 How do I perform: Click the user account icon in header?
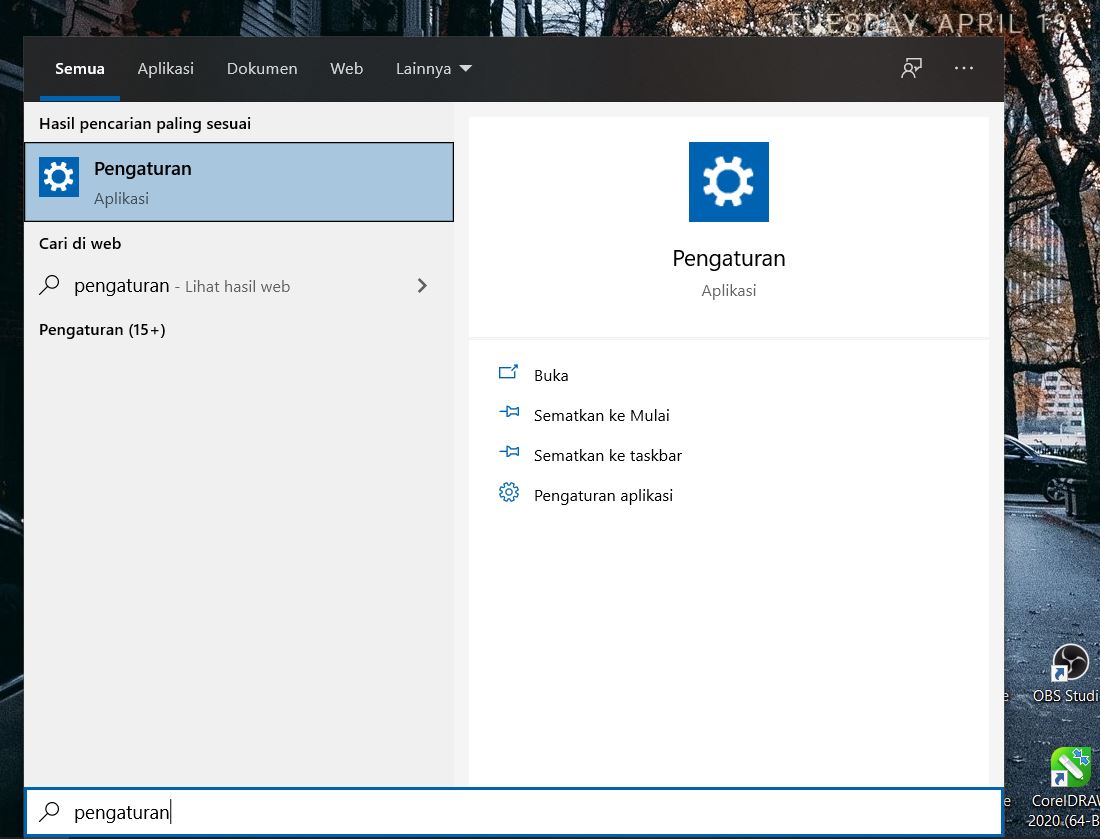pyautogui.click(x=911, y=68)
